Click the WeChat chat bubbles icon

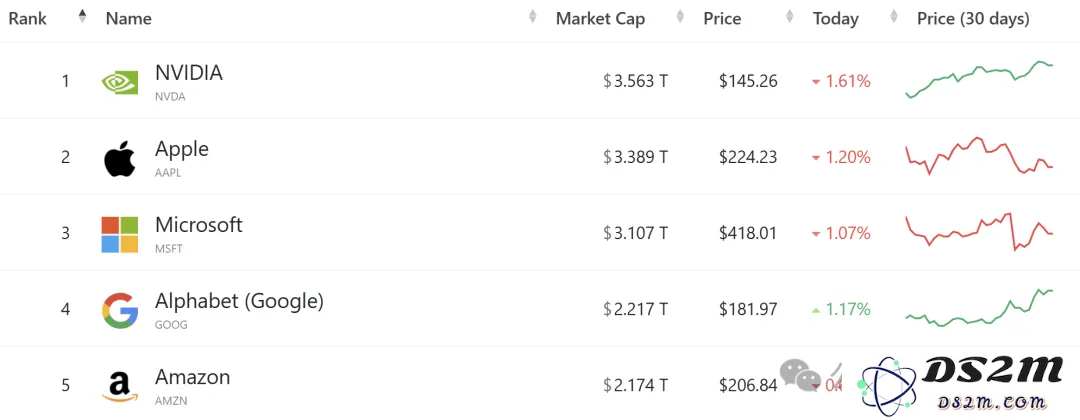(800, 376)
